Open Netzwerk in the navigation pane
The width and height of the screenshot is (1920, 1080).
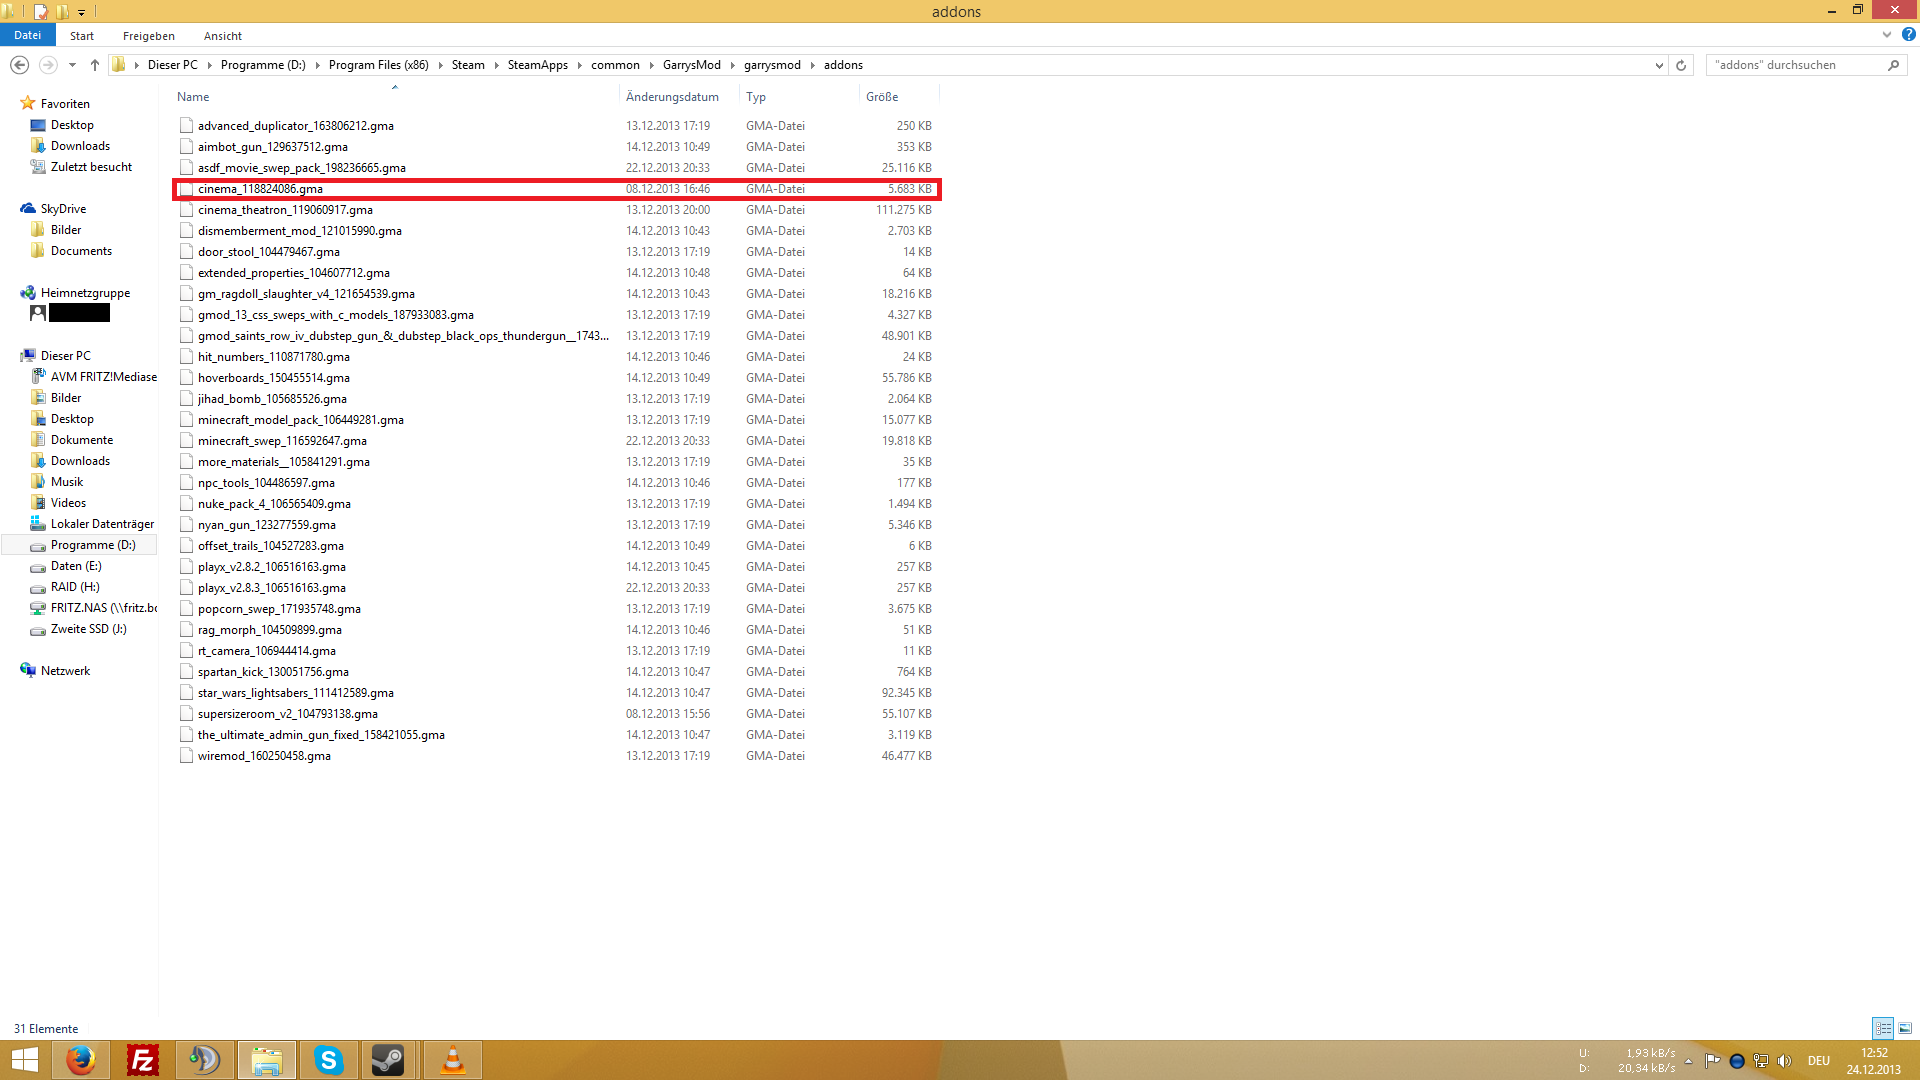[x=65, y=671]
